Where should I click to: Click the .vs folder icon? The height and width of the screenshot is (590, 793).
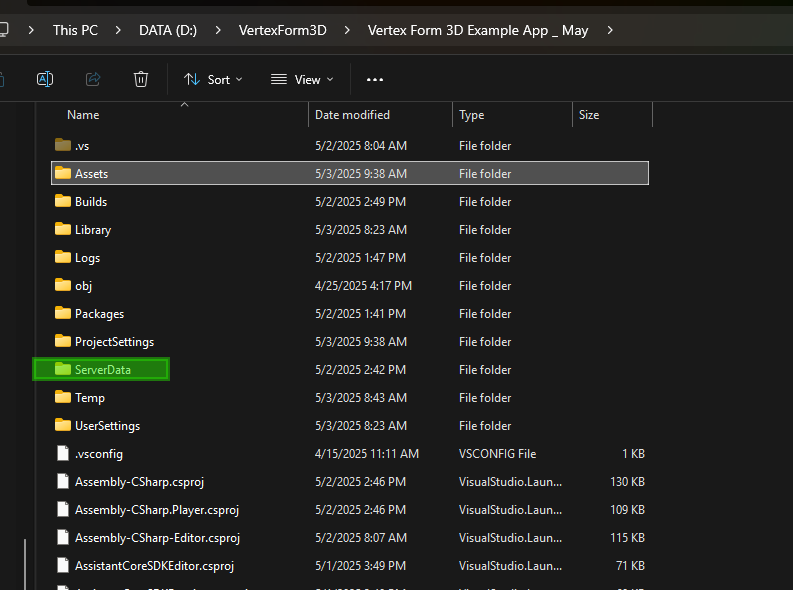[63, 145]
